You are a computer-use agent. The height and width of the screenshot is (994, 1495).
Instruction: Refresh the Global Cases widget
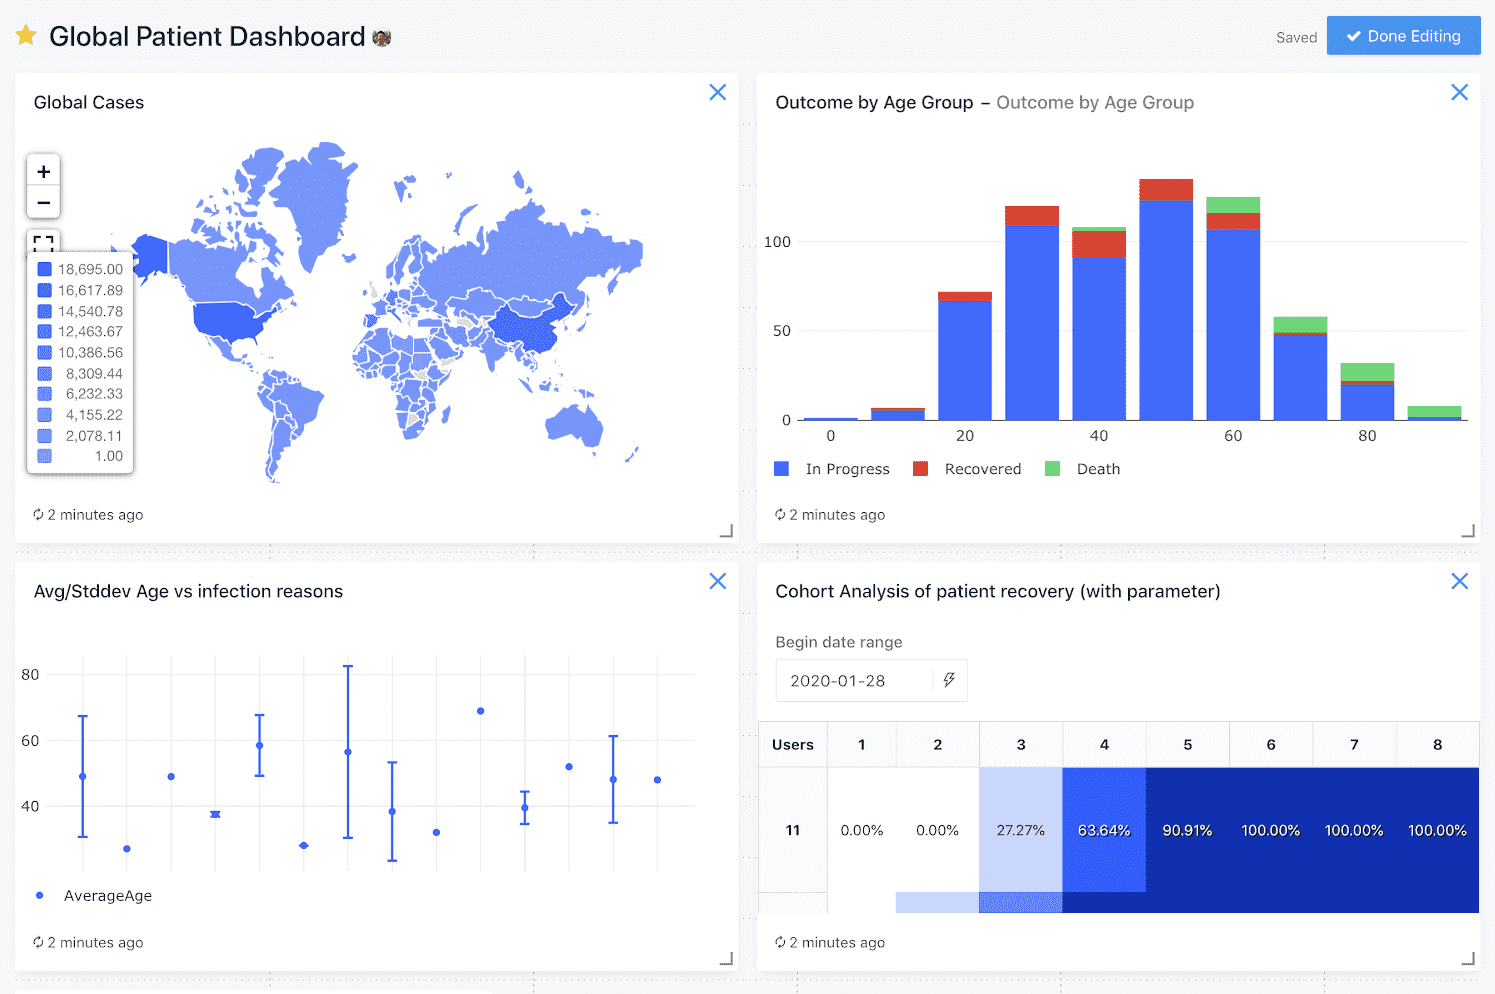pyautogui.click(x=38, y=514)
